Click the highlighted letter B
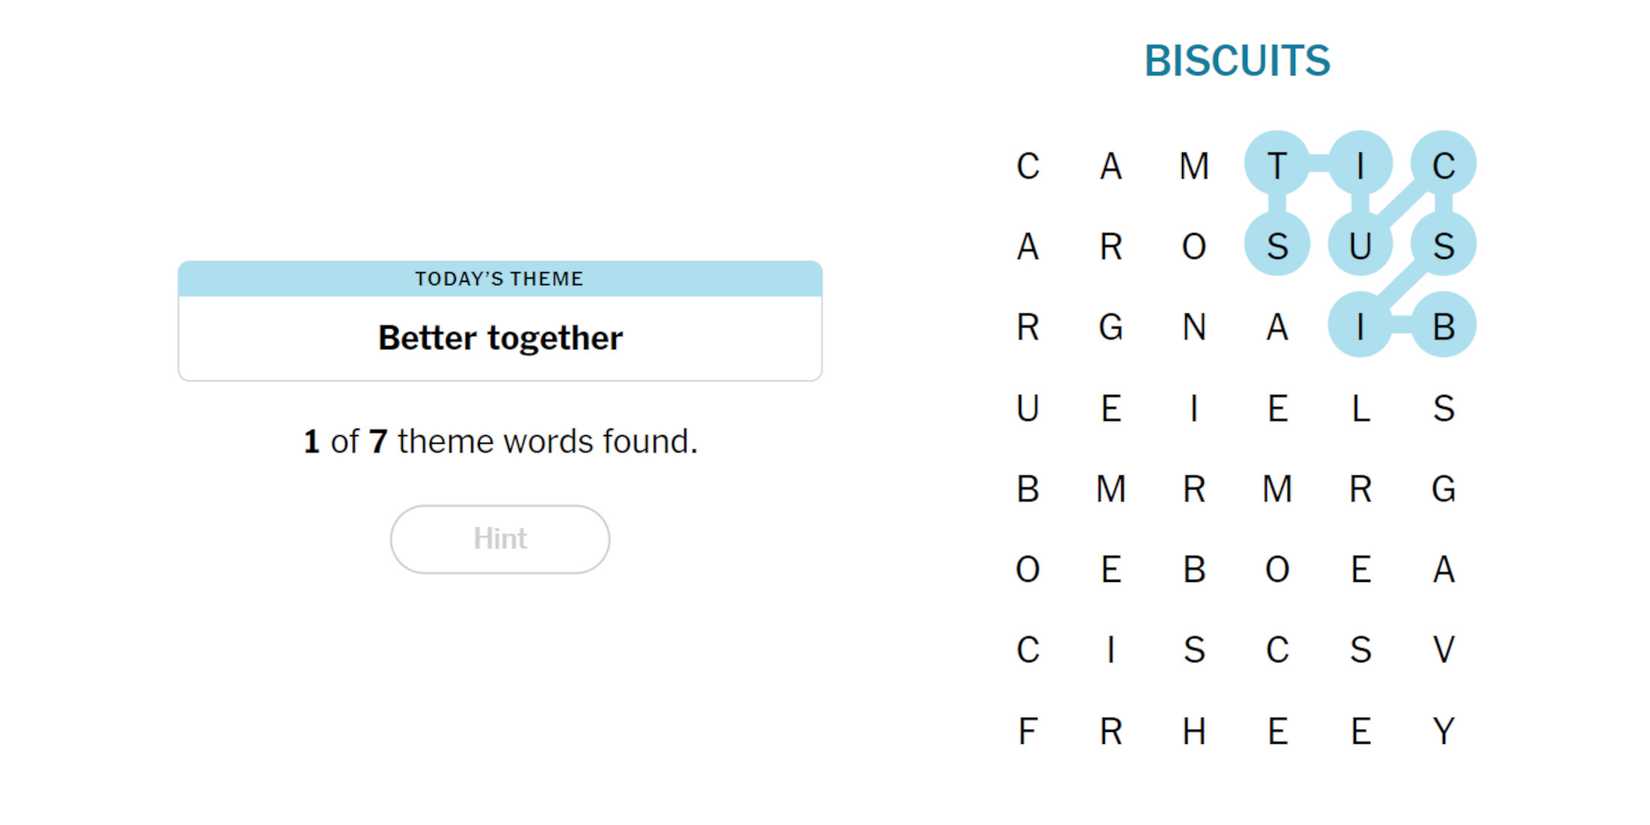This screenshot has width=1650, height=825. pos(1443,327)
